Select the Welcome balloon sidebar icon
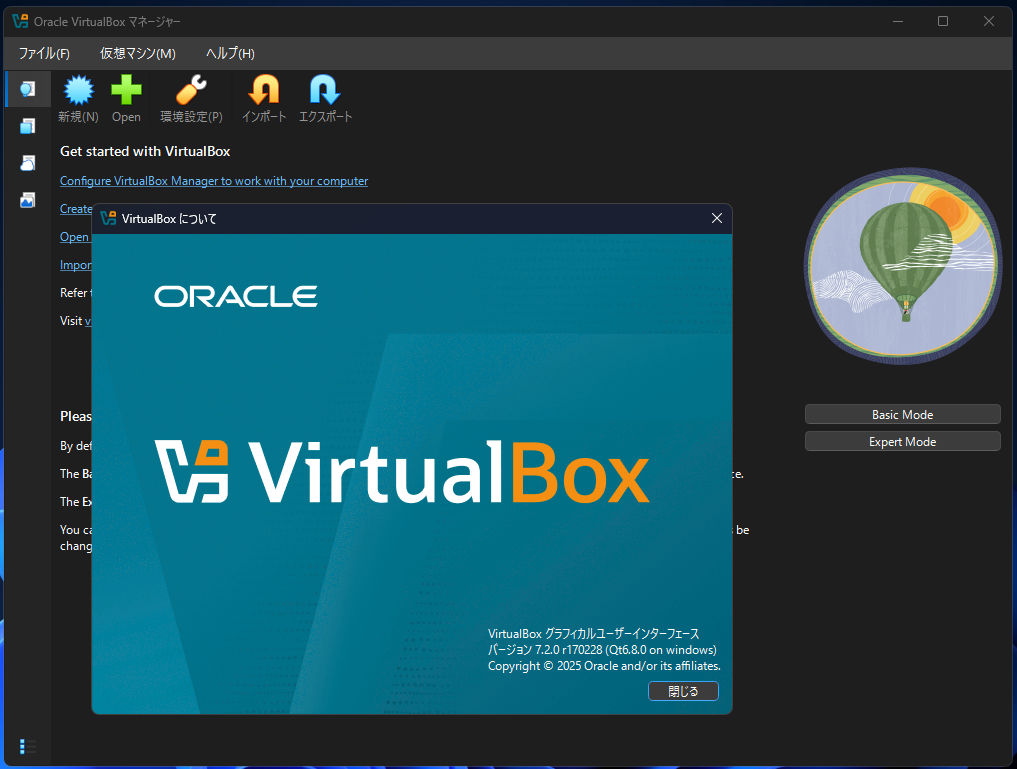 pos(27,88)
